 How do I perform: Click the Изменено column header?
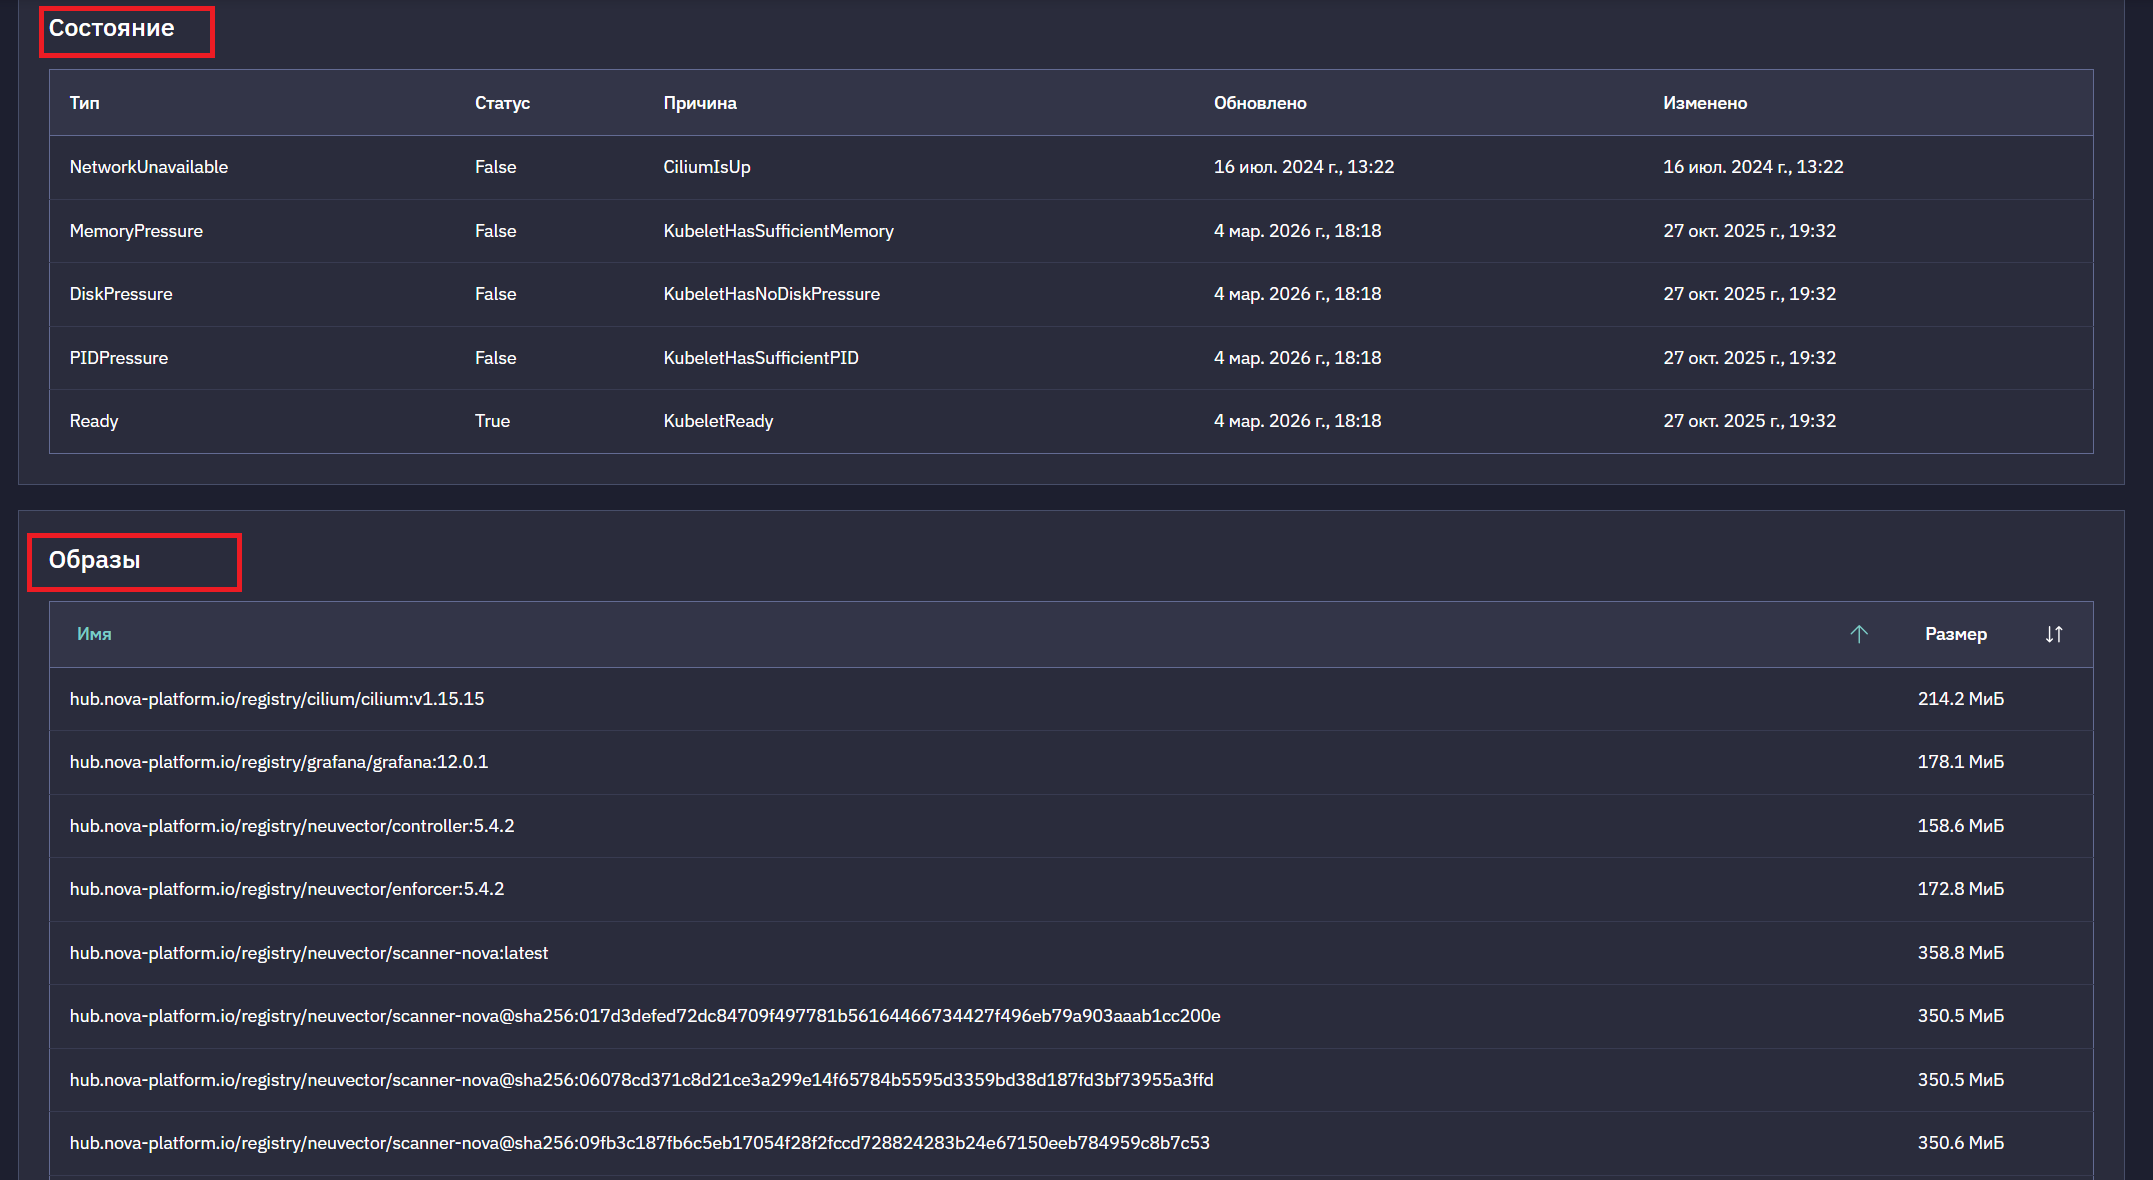[1705, 103]
